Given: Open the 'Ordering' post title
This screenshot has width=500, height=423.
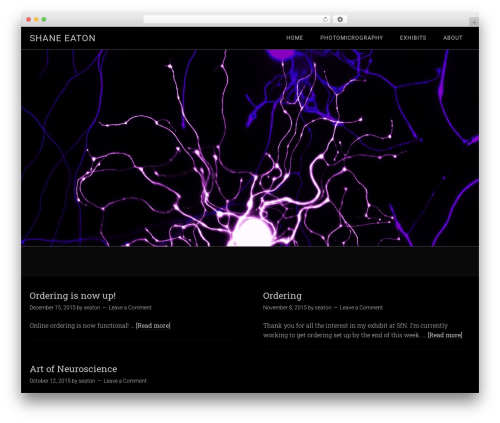Looking at the screenshot, I should tap(282, 296).
